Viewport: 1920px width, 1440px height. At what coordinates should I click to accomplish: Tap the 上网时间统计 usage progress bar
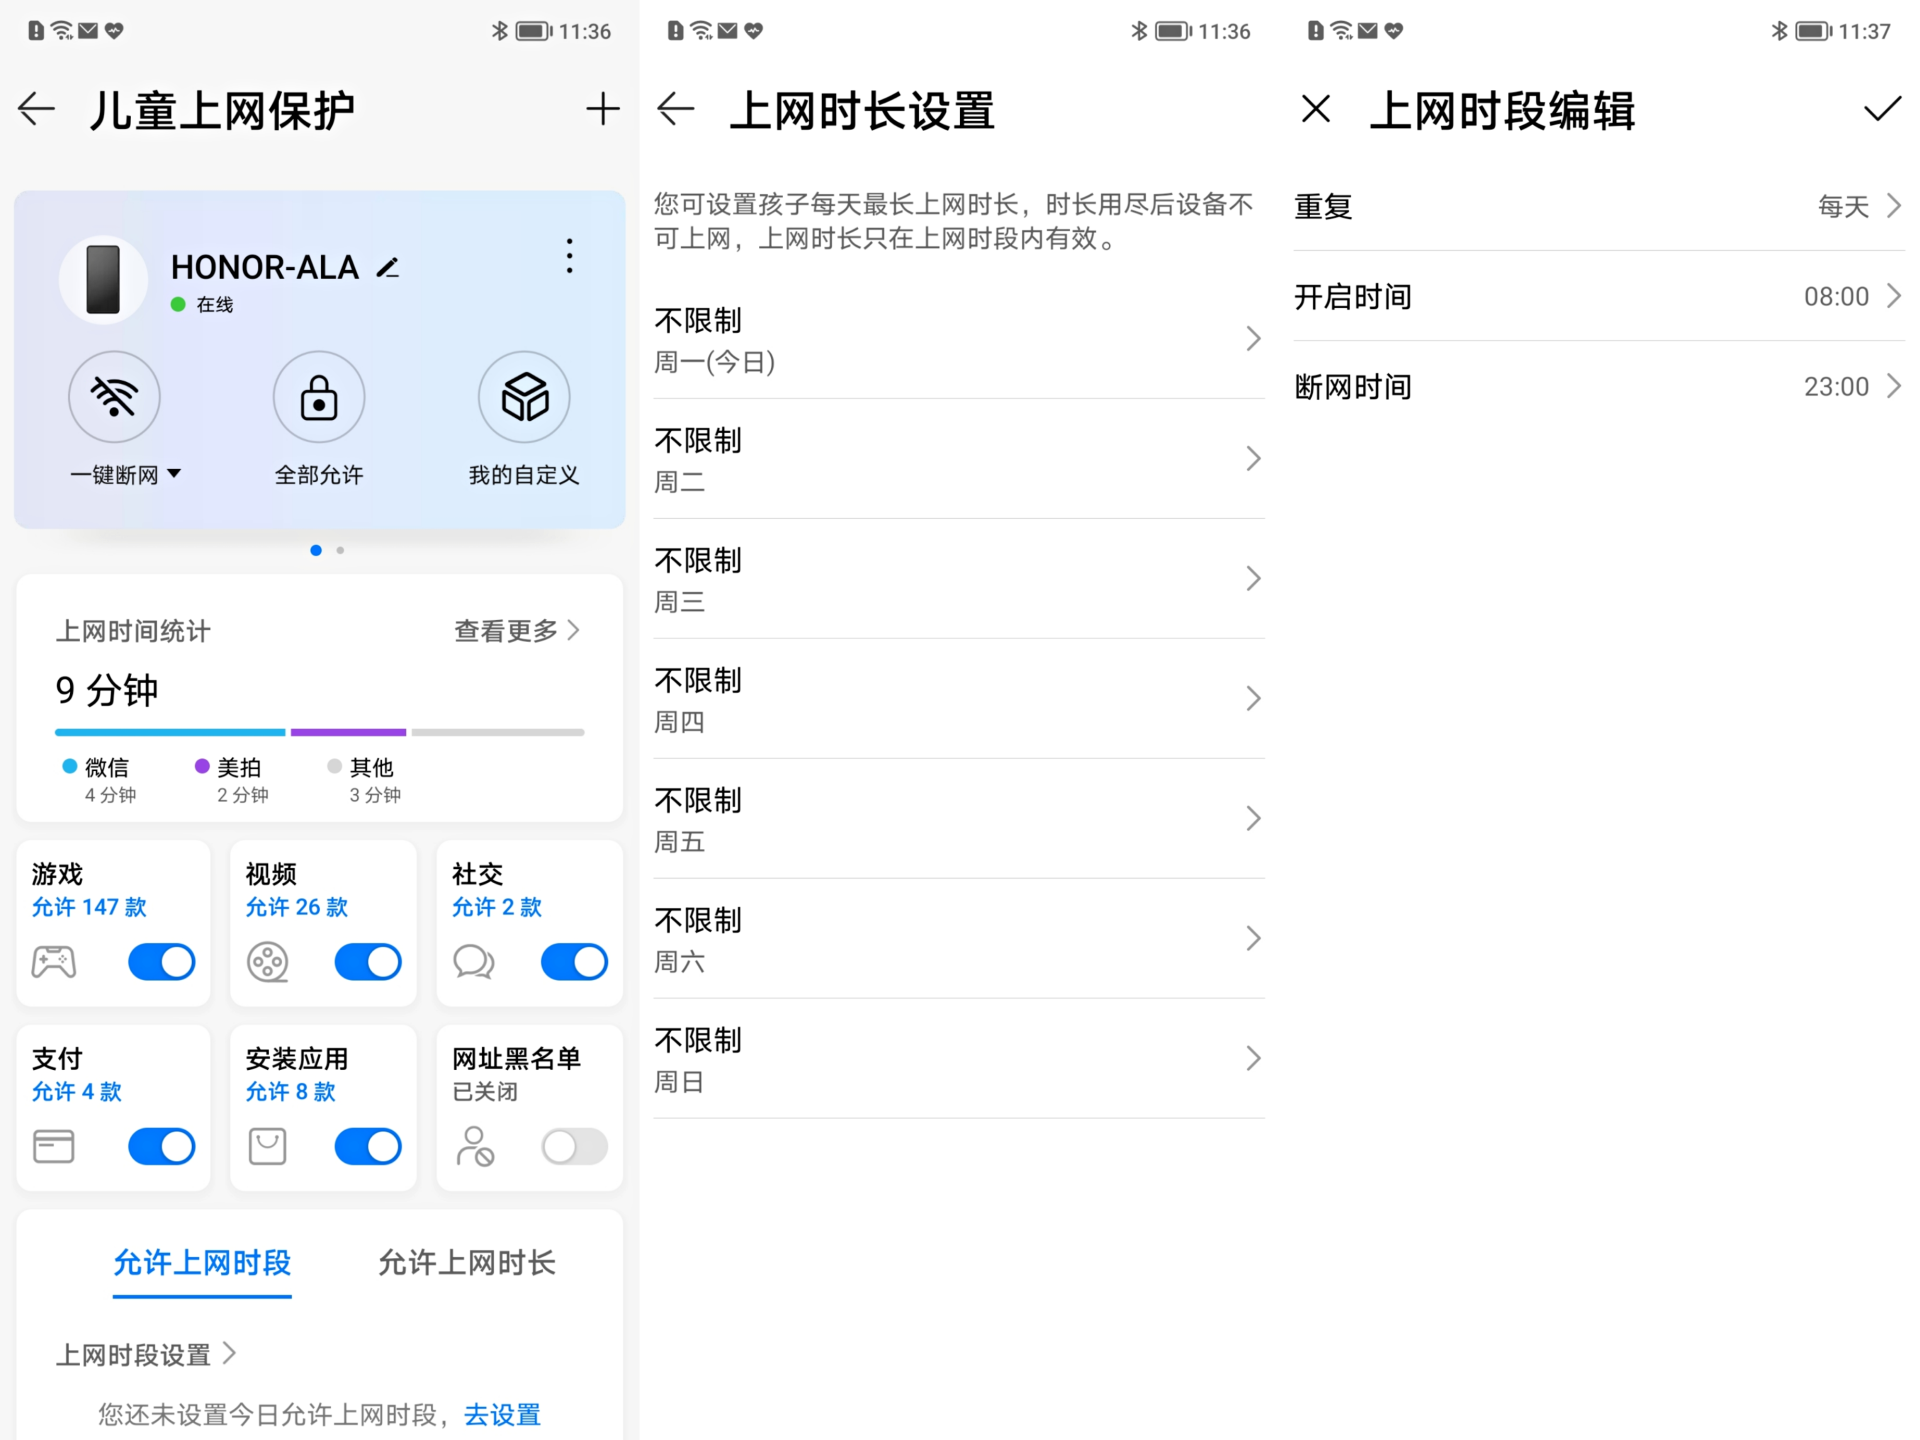tap(319, 732)
